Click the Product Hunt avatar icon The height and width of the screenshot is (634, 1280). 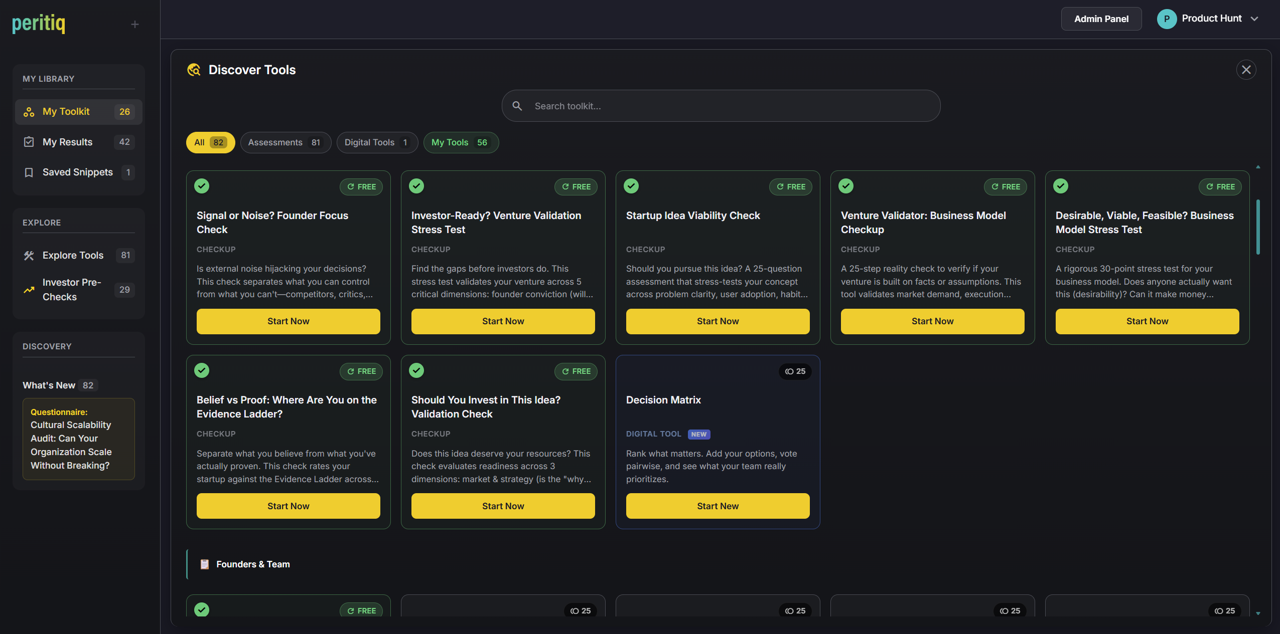click(1166, 19)
